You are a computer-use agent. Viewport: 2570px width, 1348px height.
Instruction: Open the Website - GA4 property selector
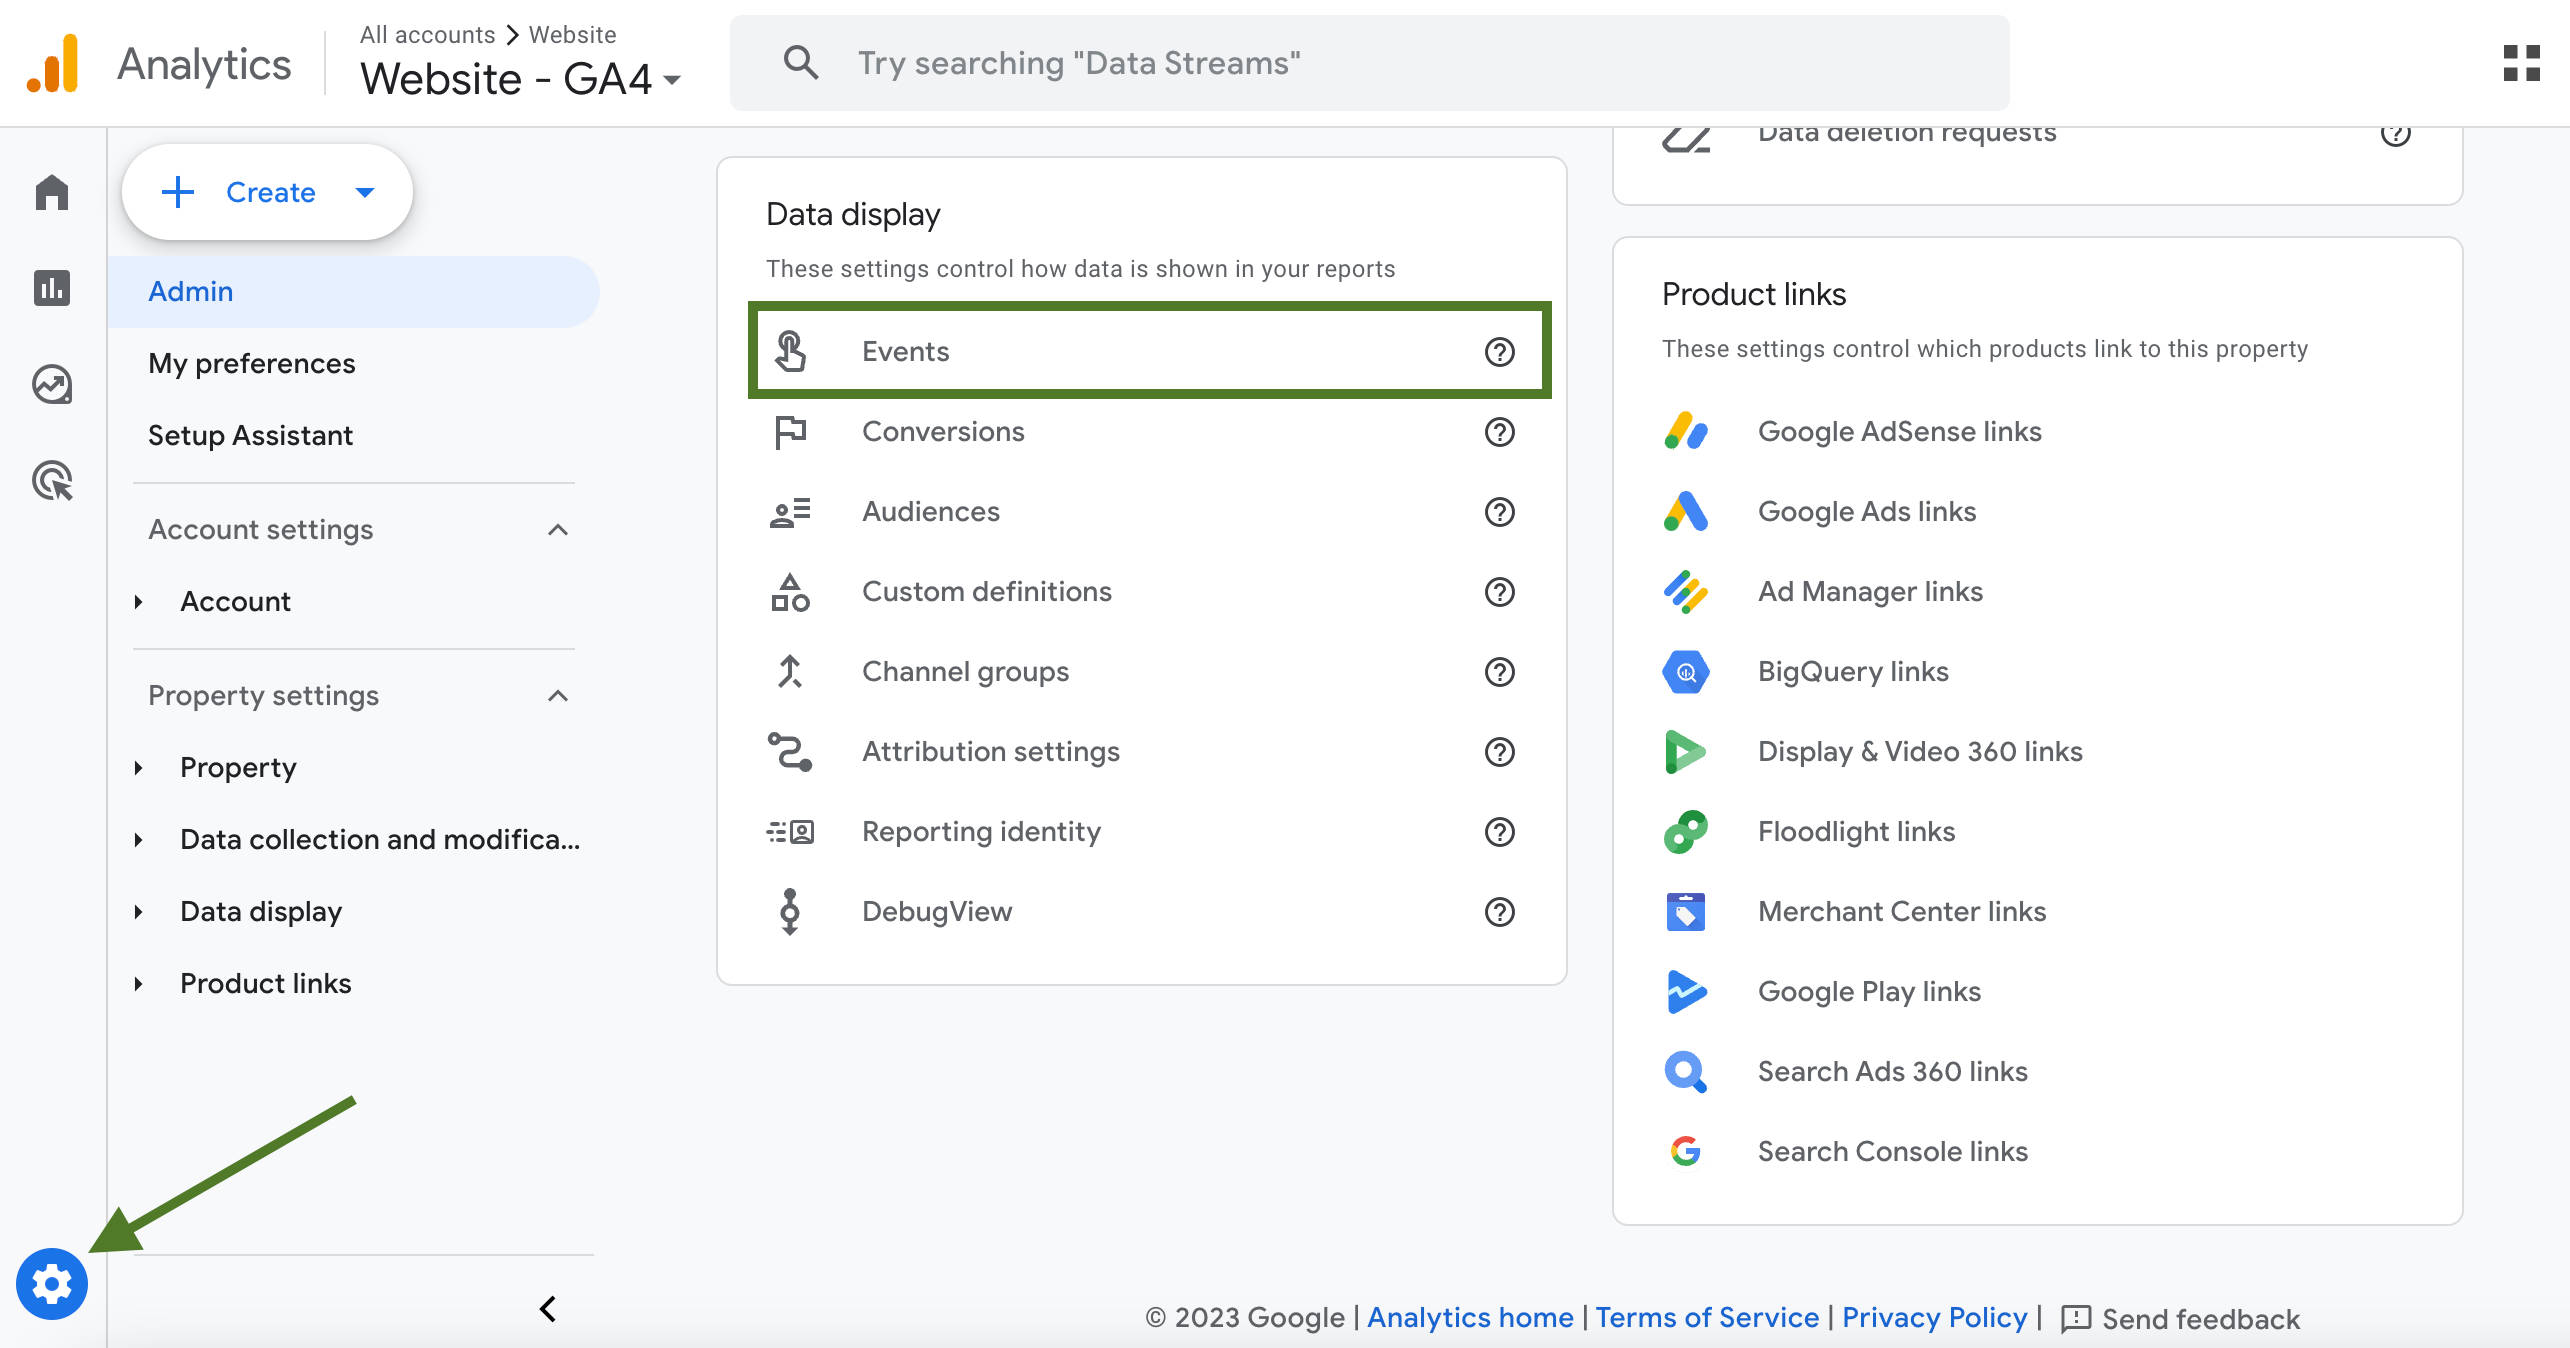click(x=520, y=78)
